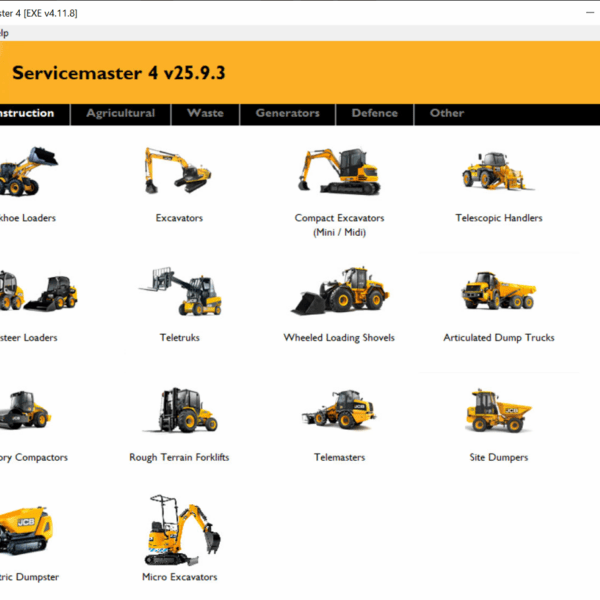Click the Micro Excavators label

[179, 577]
